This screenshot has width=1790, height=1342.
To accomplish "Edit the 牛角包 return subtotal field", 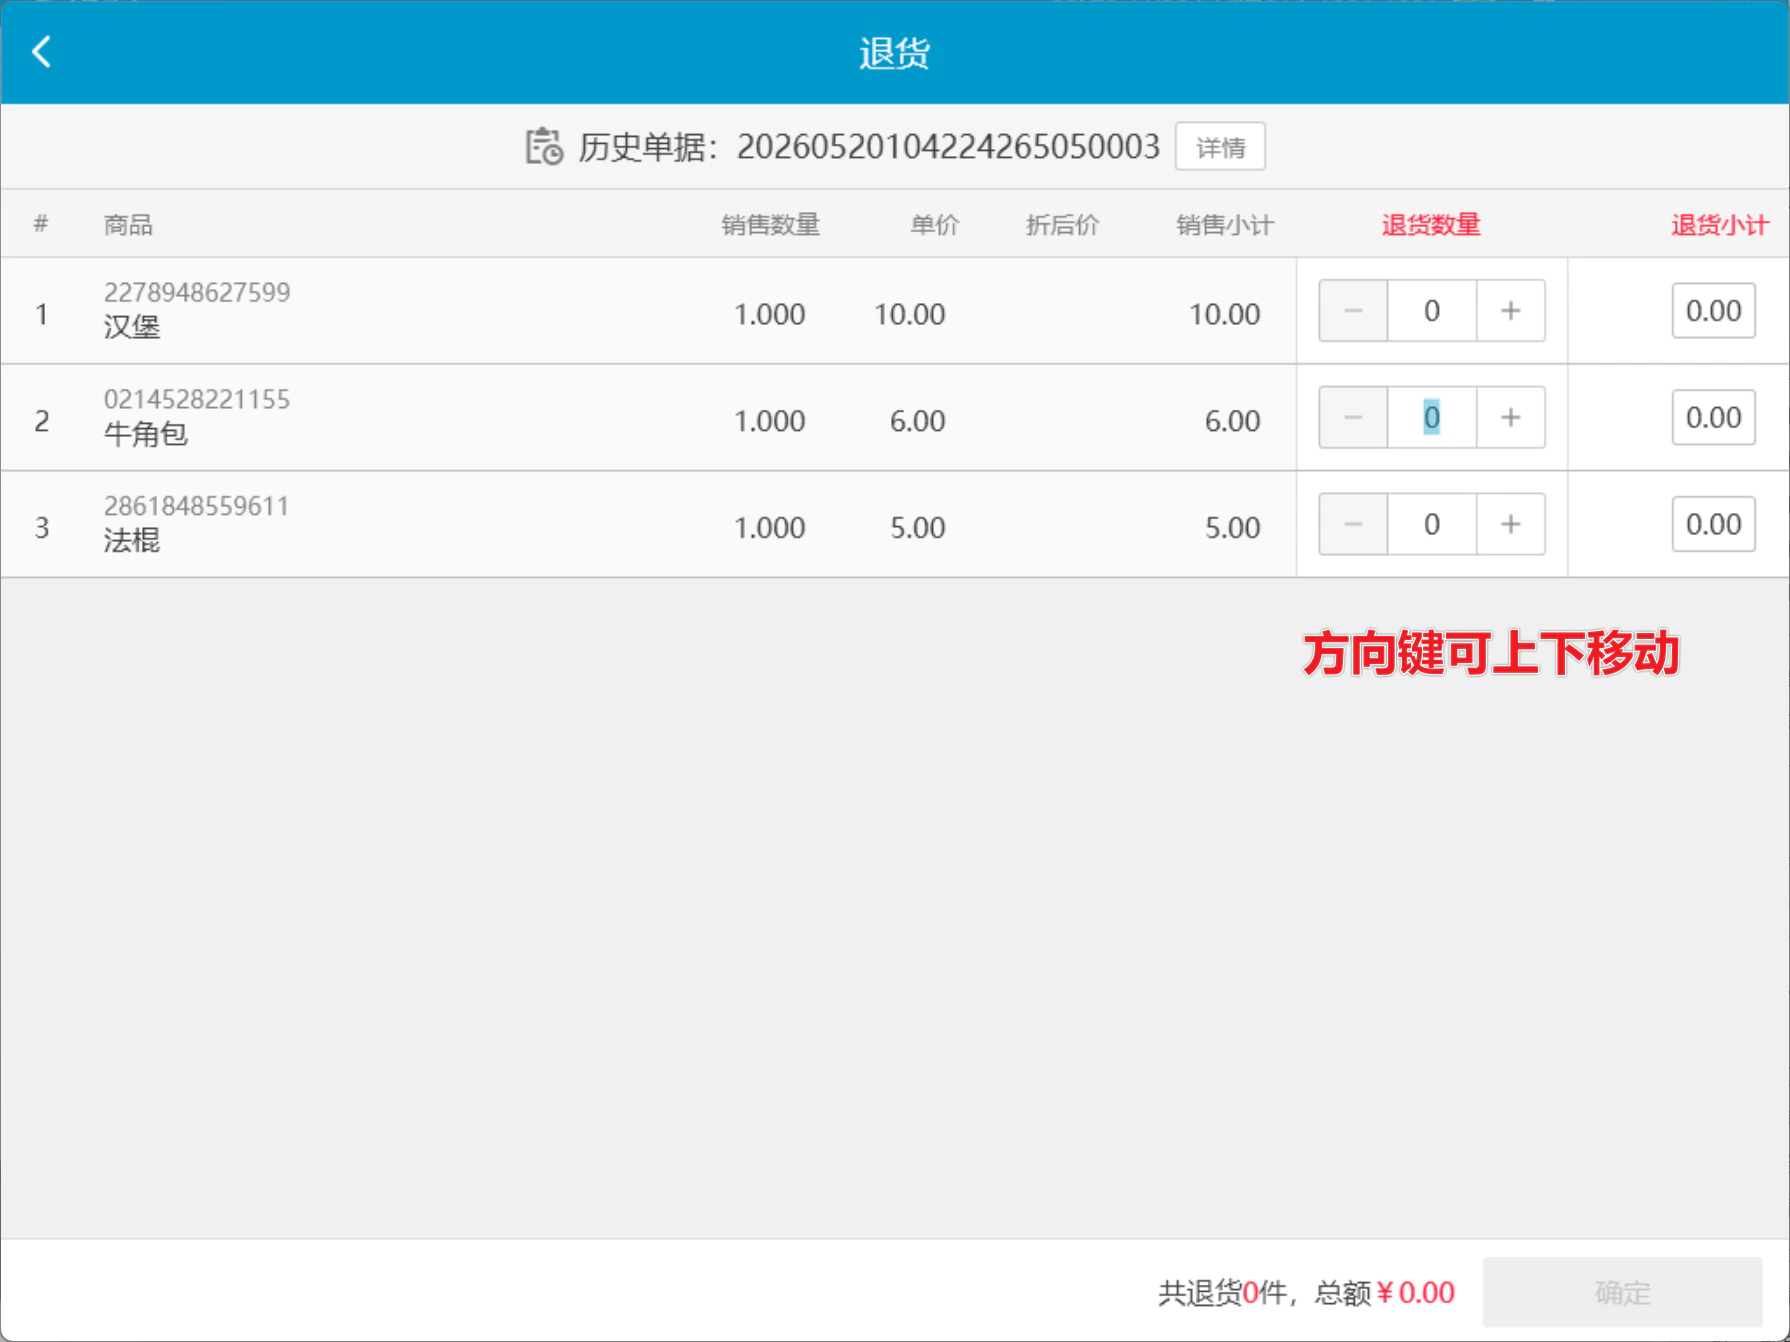I will coord(1713,418).
